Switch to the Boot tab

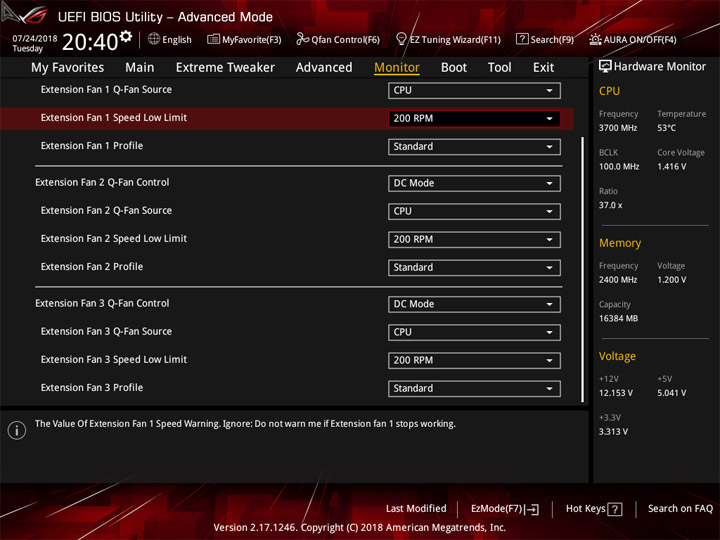454,68
